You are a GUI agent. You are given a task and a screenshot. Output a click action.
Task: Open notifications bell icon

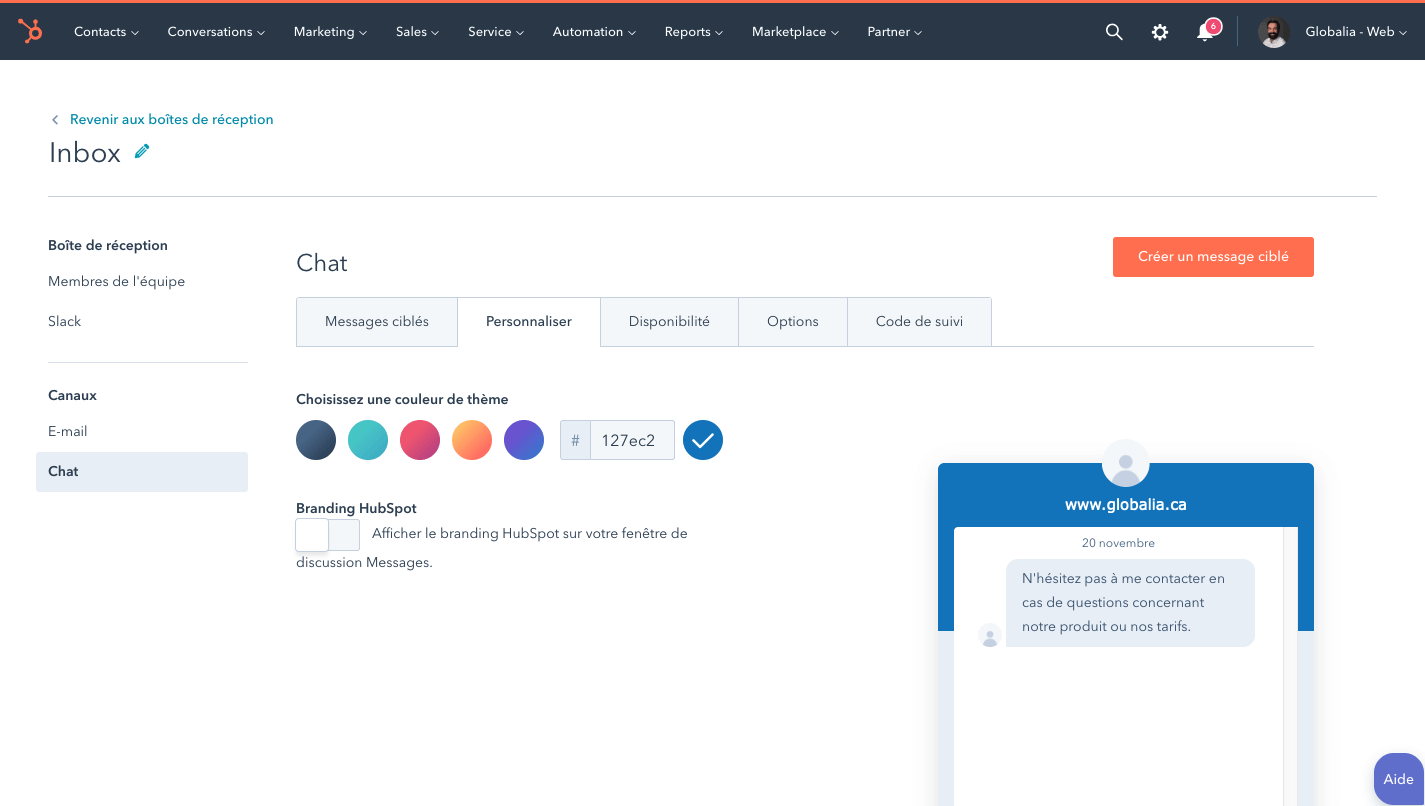pos(1205,32)
